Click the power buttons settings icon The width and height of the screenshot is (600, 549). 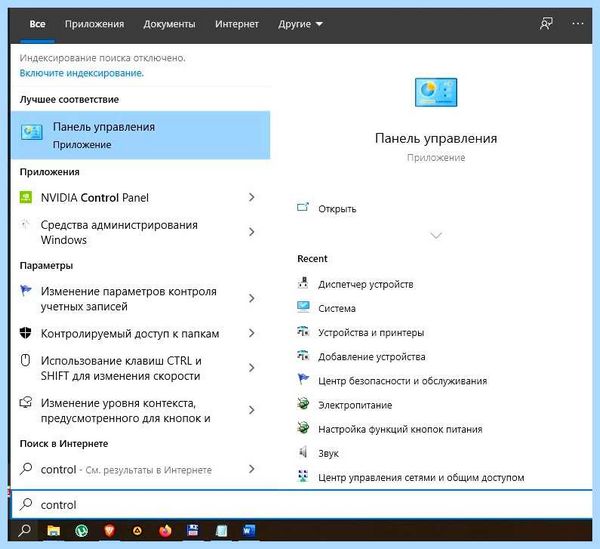coord(303,428)
